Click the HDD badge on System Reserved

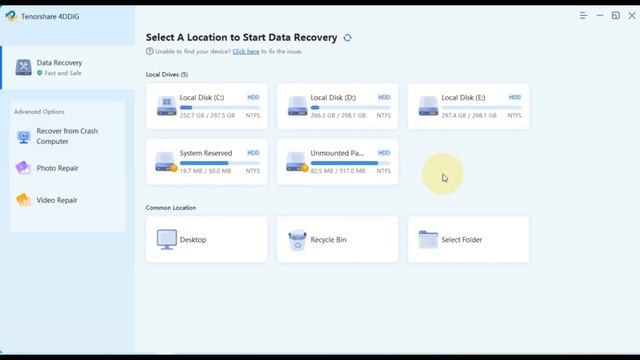pyautogui.click(x=253, y=153)
